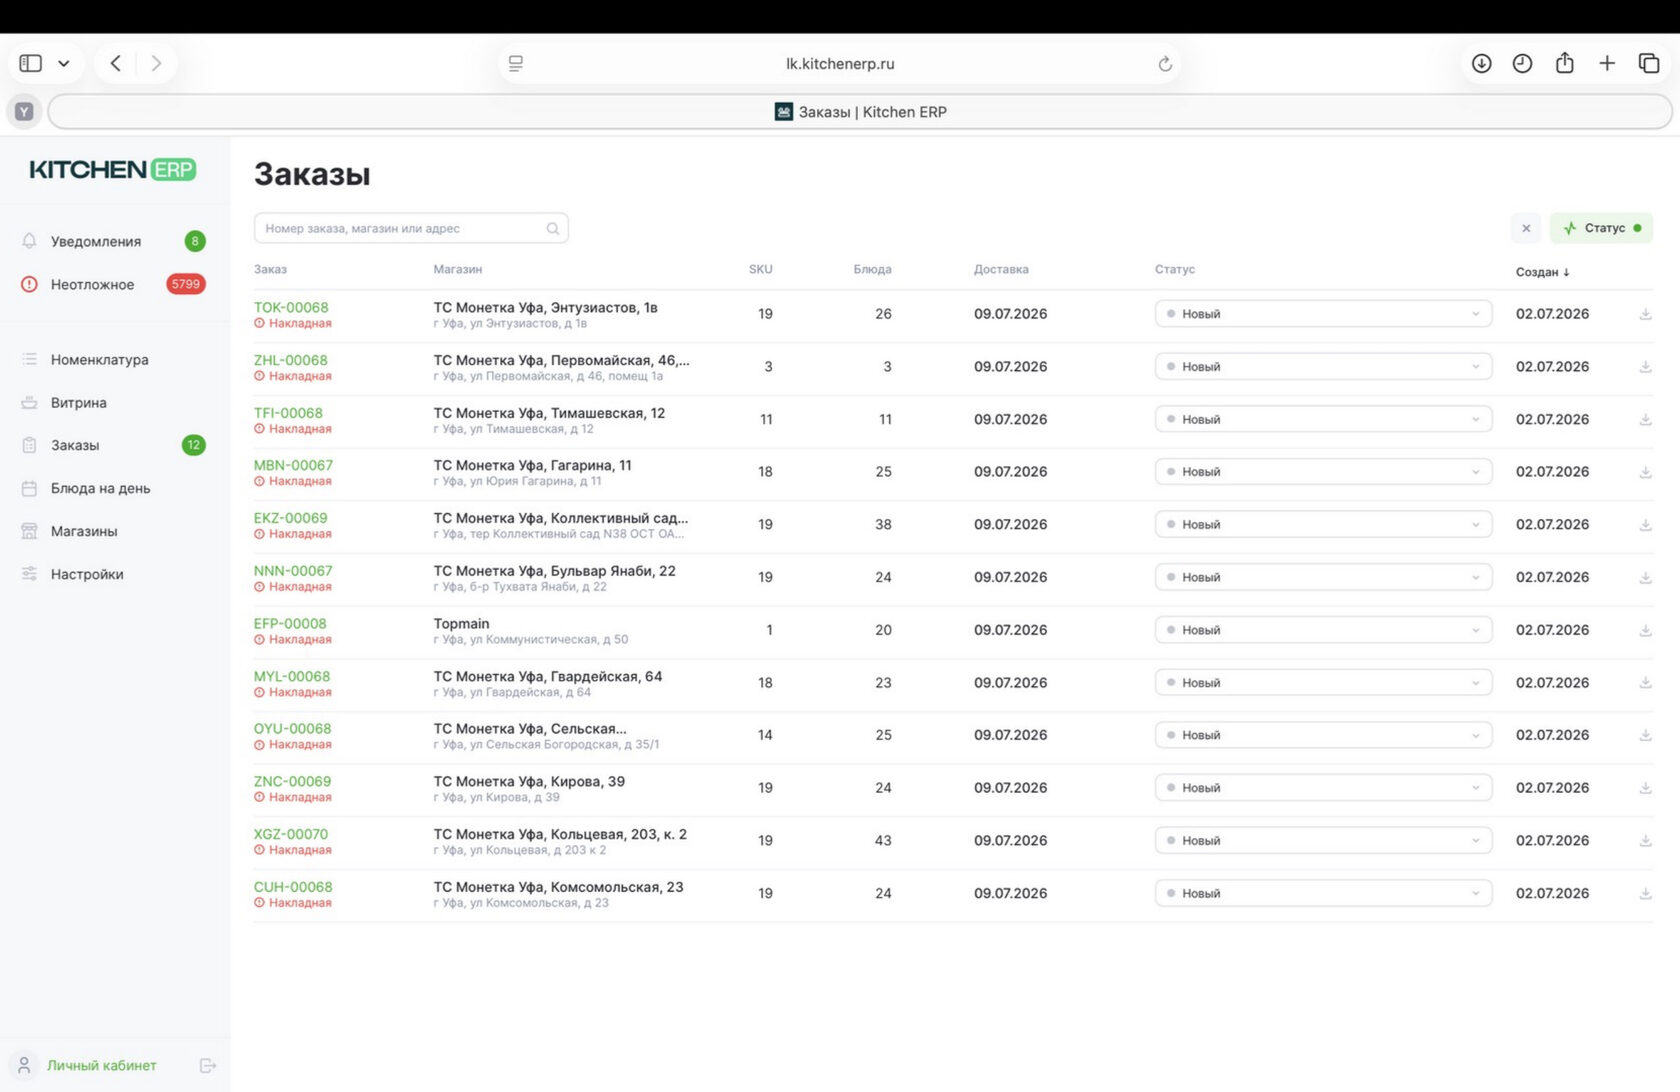Sort by the Создан column header

tap(1543, 272)
